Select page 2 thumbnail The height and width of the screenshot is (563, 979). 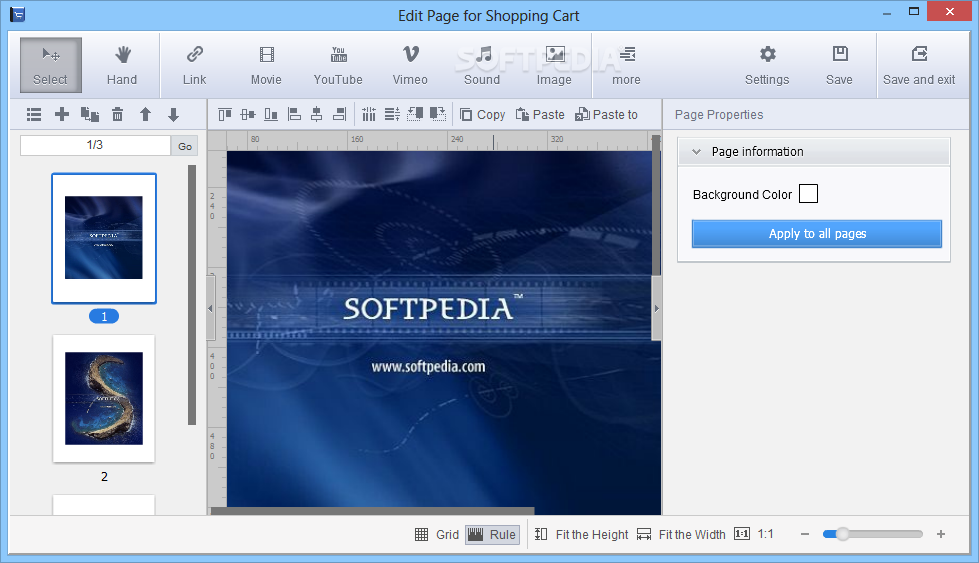point(104,398)
